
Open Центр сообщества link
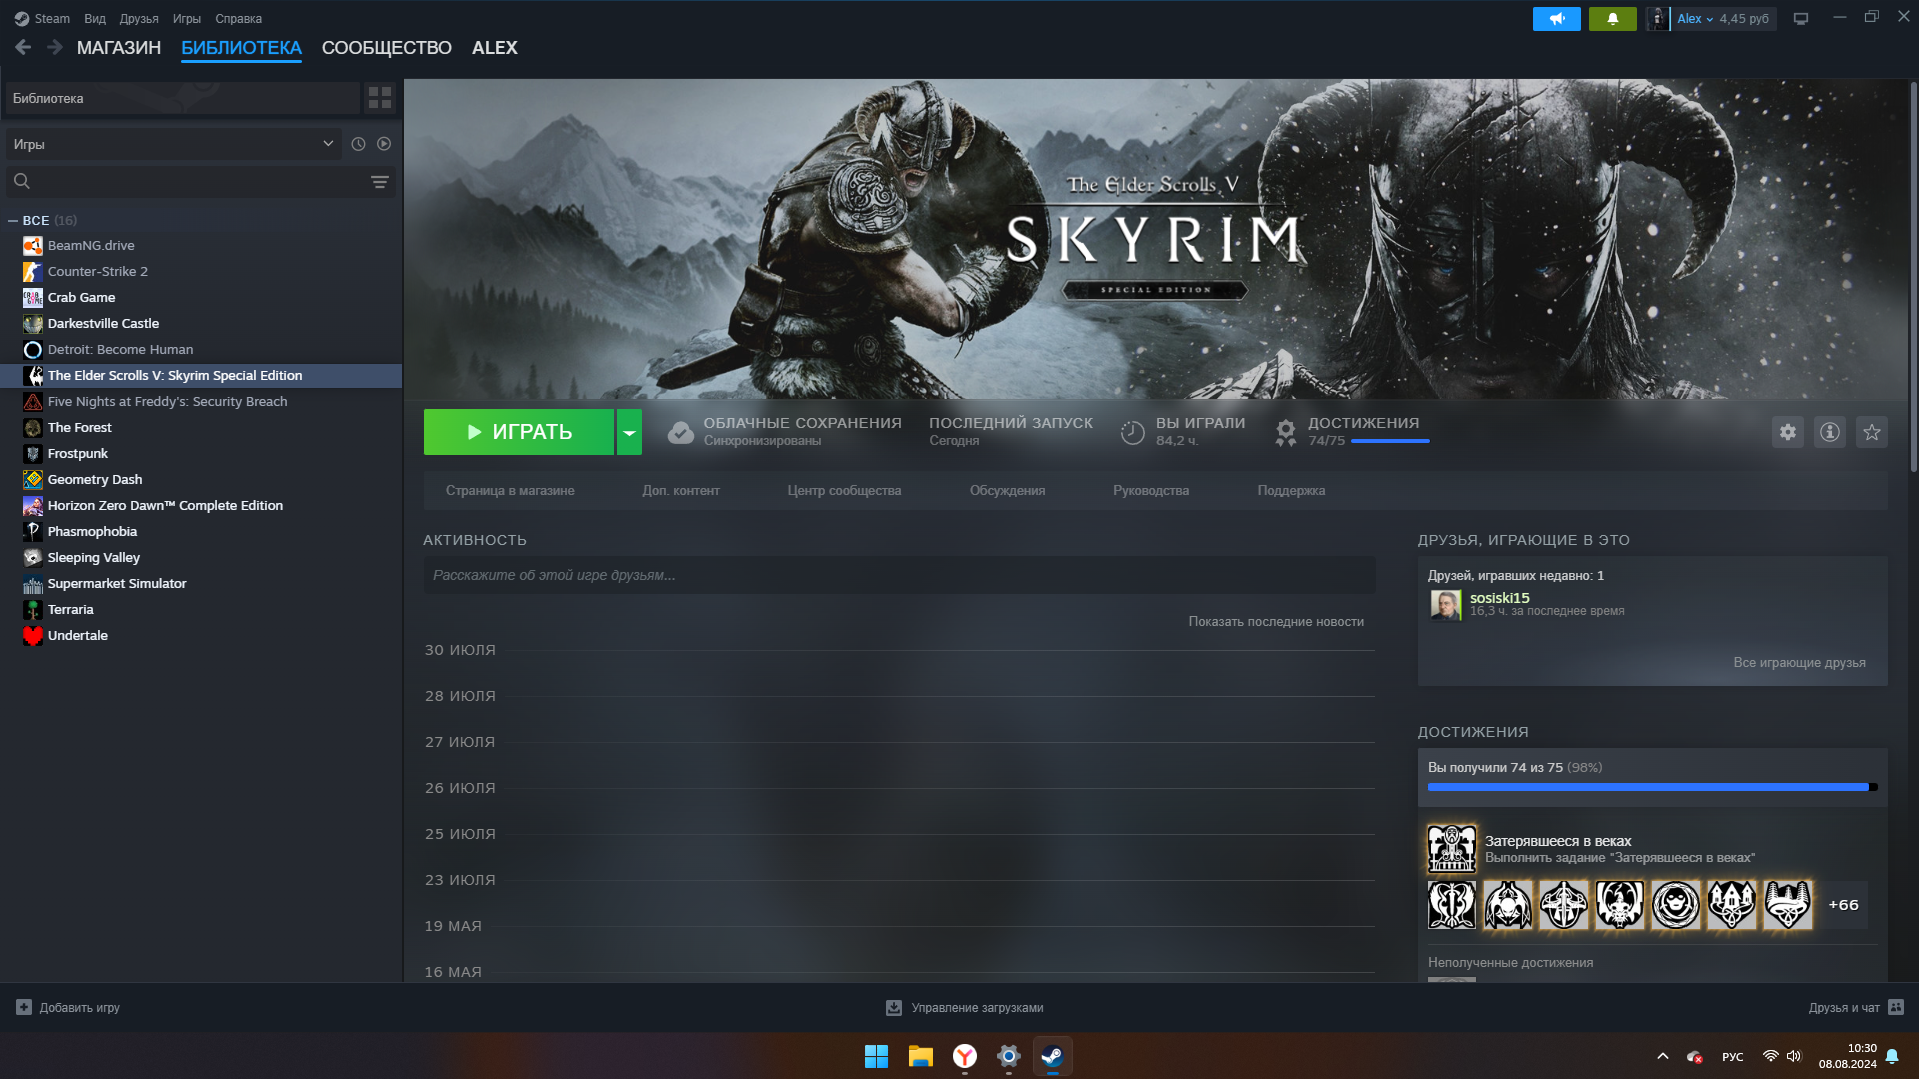[x=844, y=491]
